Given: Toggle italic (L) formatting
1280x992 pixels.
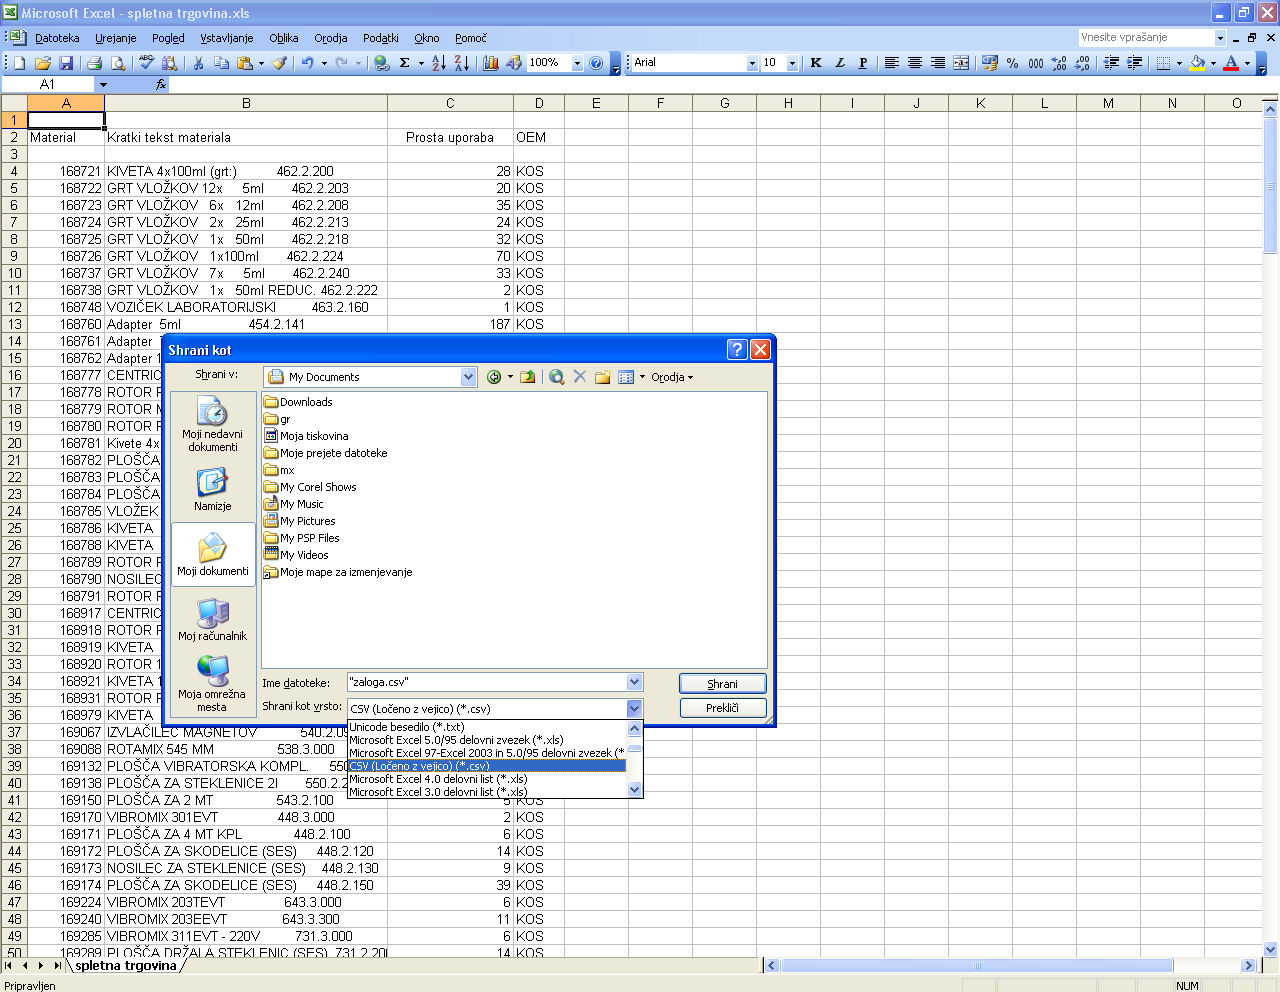Looking at the screenshot, I should [839, 63].
